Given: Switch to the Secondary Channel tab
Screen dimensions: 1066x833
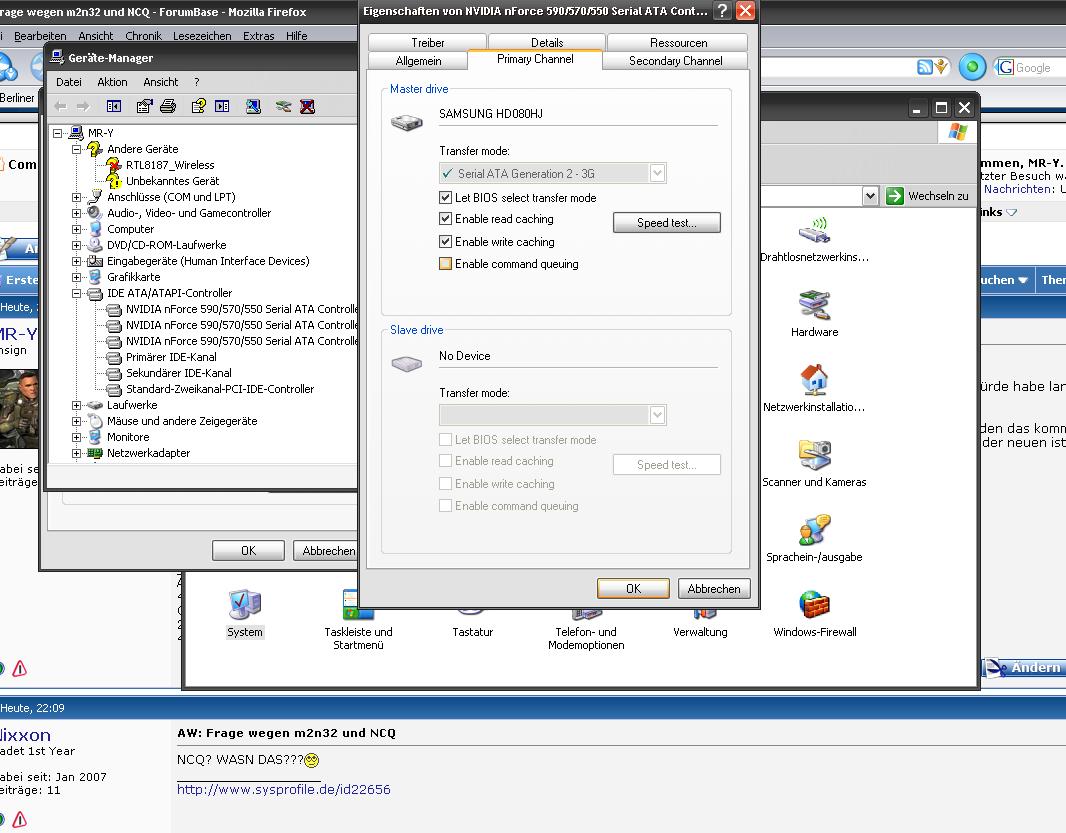Looking at the screenshot, I should [x=675, y=61].
